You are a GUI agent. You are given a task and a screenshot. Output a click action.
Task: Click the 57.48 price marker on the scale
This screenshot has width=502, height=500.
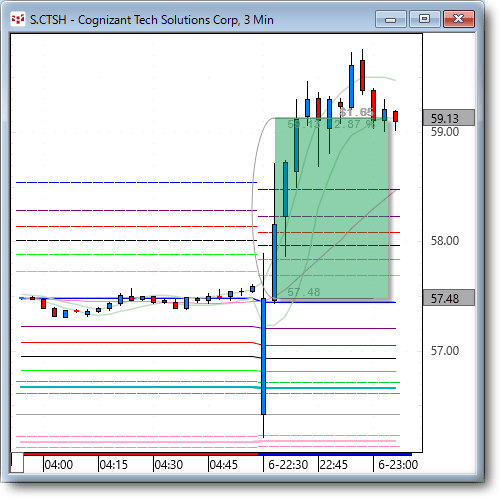448,298
